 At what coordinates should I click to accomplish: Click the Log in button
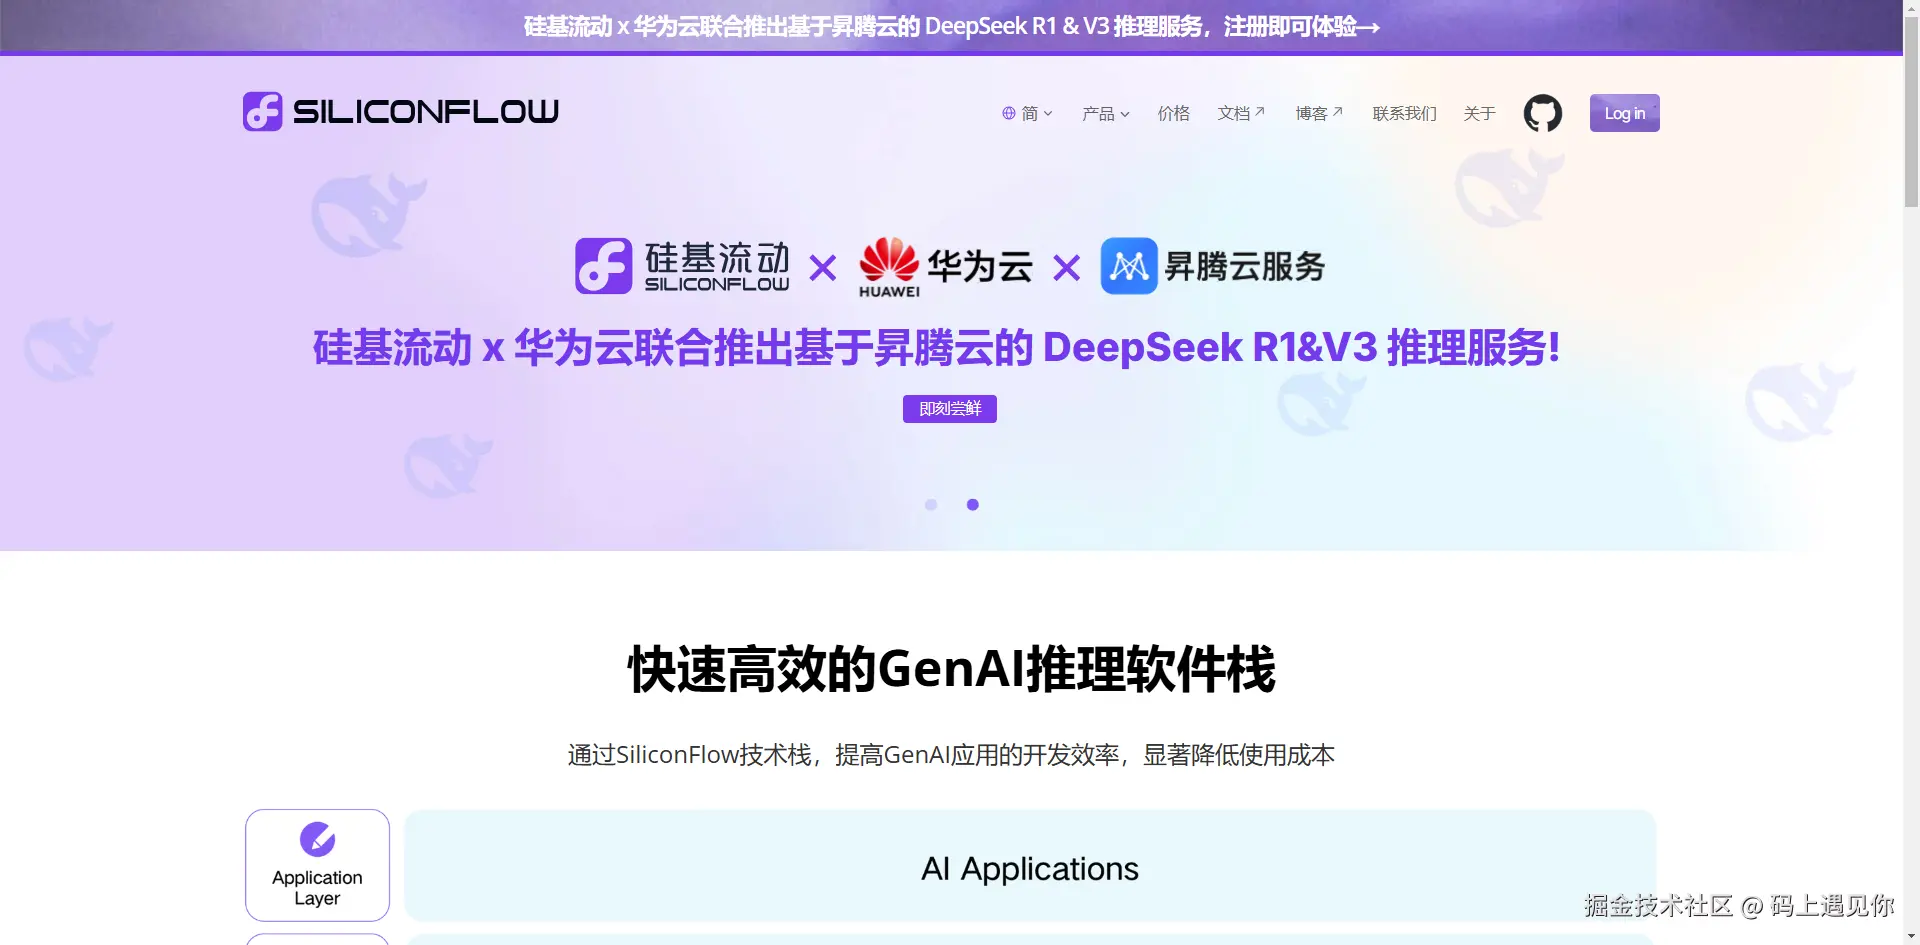pyautogui.click(x=1625, y=113)
